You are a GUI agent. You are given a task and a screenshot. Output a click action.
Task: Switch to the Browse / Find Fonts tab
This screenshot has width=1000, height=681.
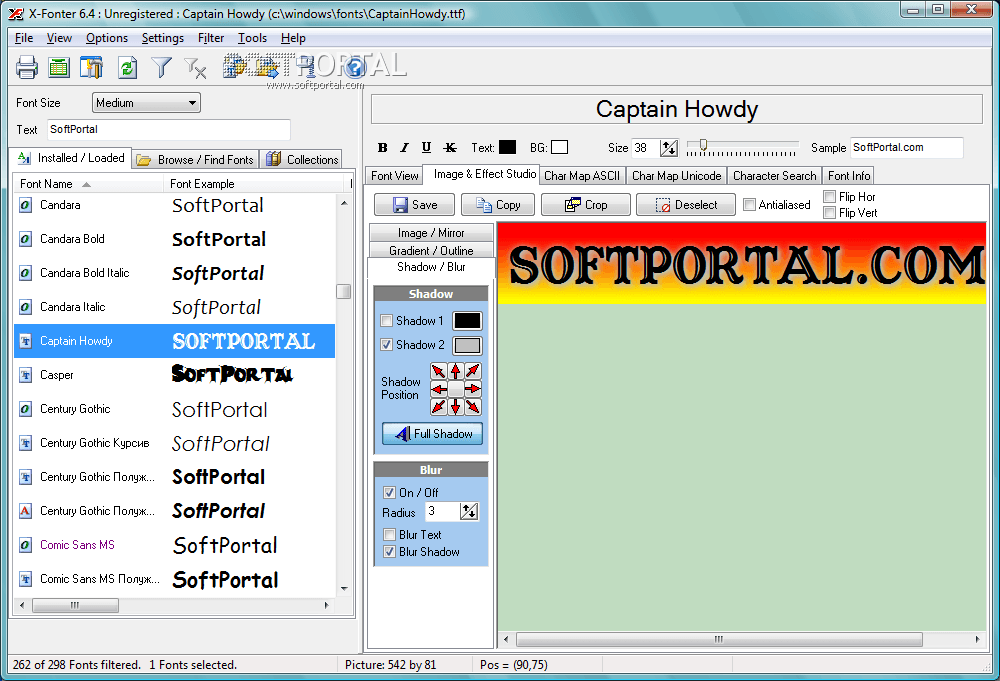pyautogui.click(x=195, y=160)
